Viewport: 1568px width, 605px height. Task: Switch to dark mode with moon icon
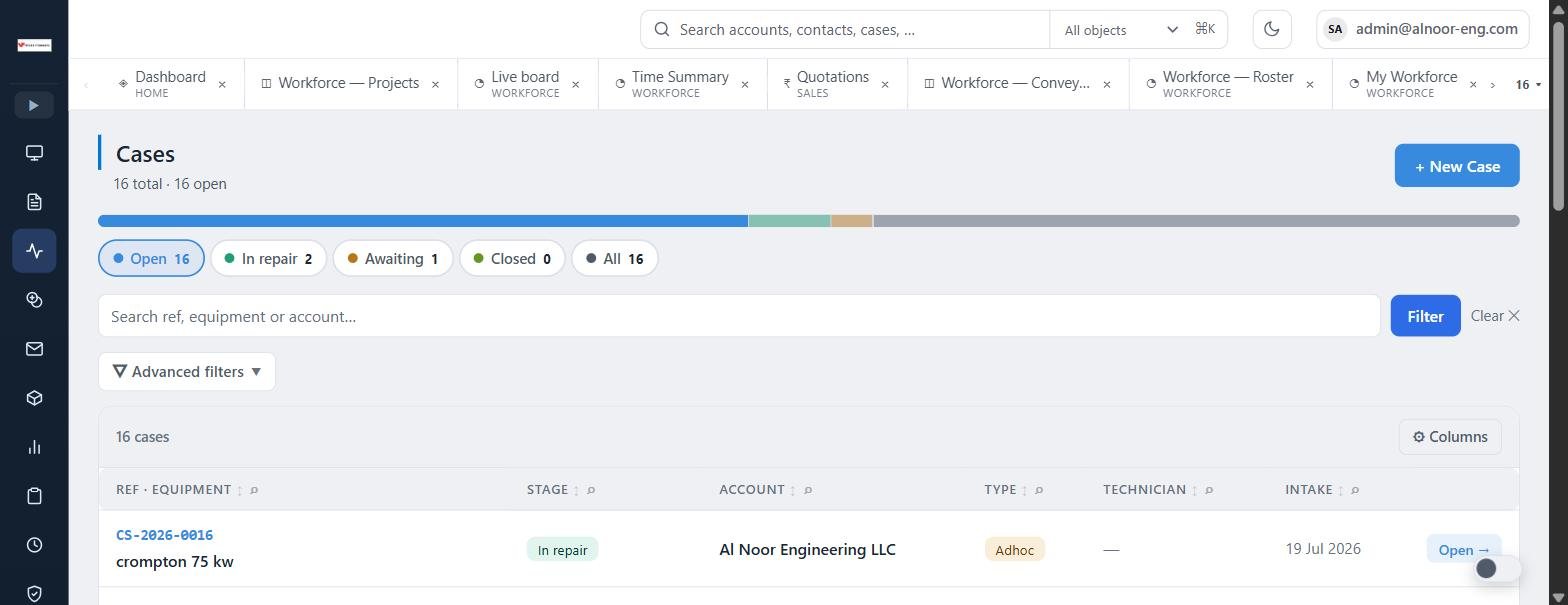[x=1272, y=29]
